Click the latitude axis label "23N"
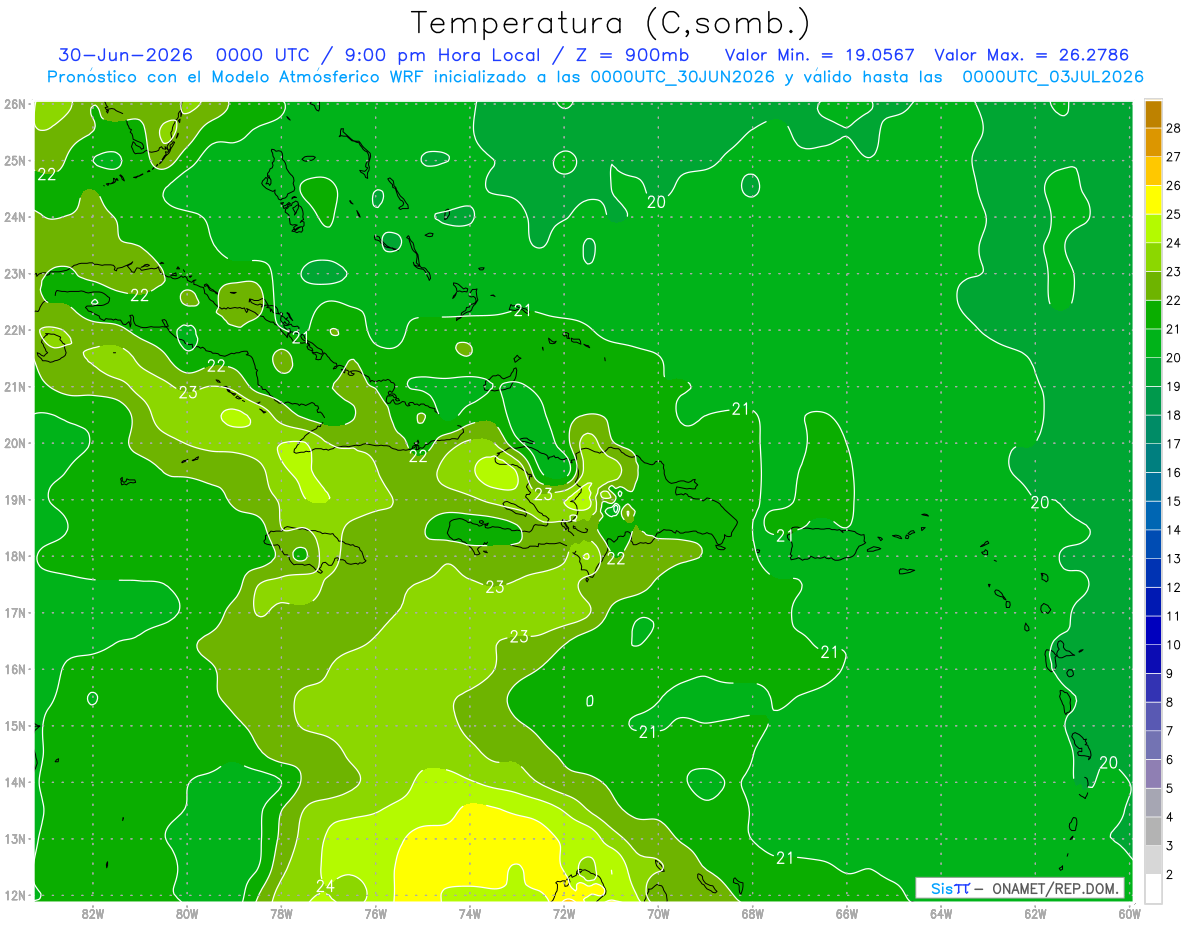The image size is (1200, 927). (15, 273)
